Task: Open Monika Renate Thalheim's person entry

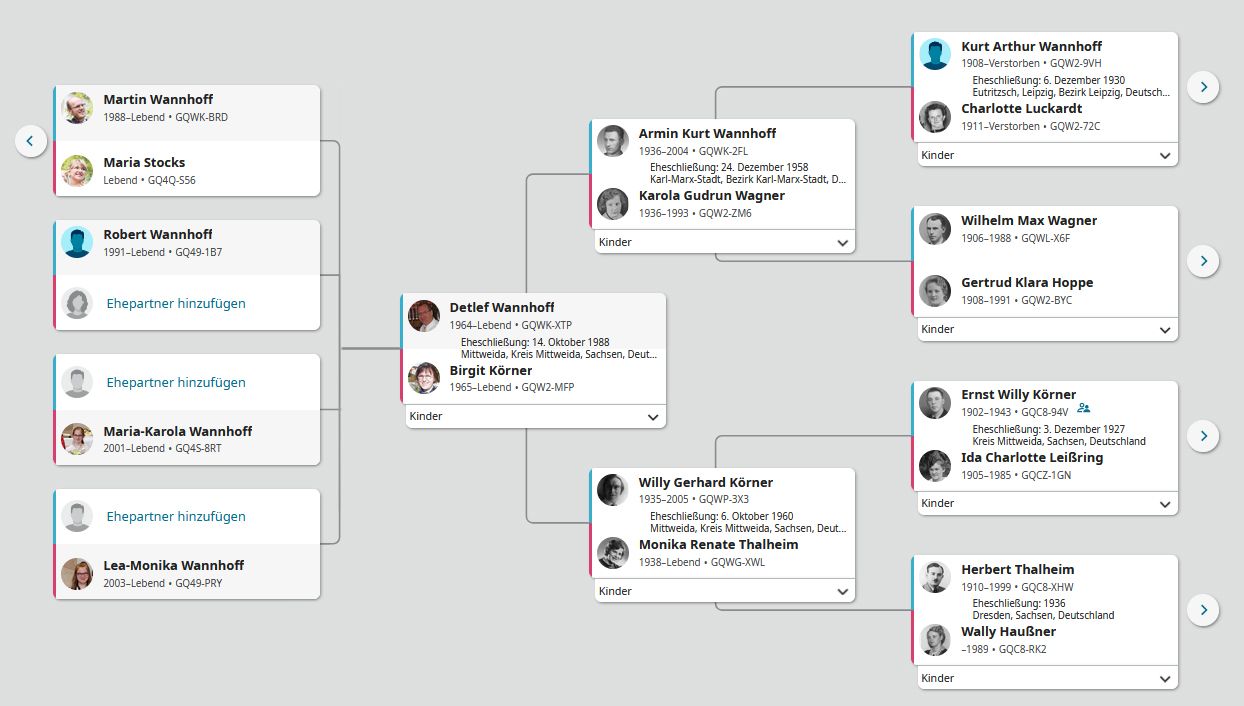Action: tap(718, 544)
